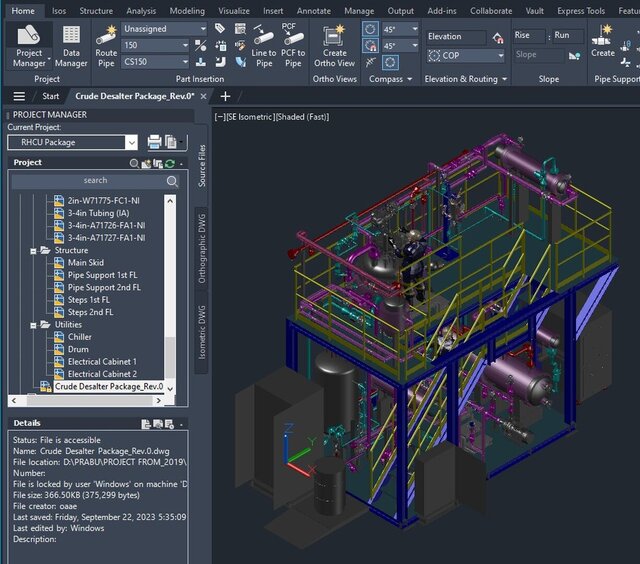The width and height of the screenshot is (640, 564).
Task: Switch to the Structure ribbon tab
Action: 96,11
